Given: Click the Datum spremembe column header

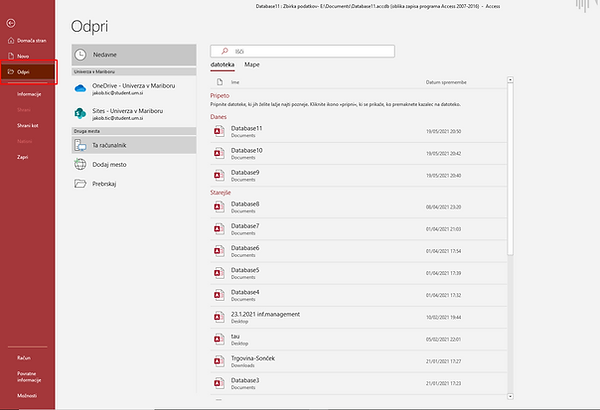Looking at the screenshot, I should (x=446, y=82).
